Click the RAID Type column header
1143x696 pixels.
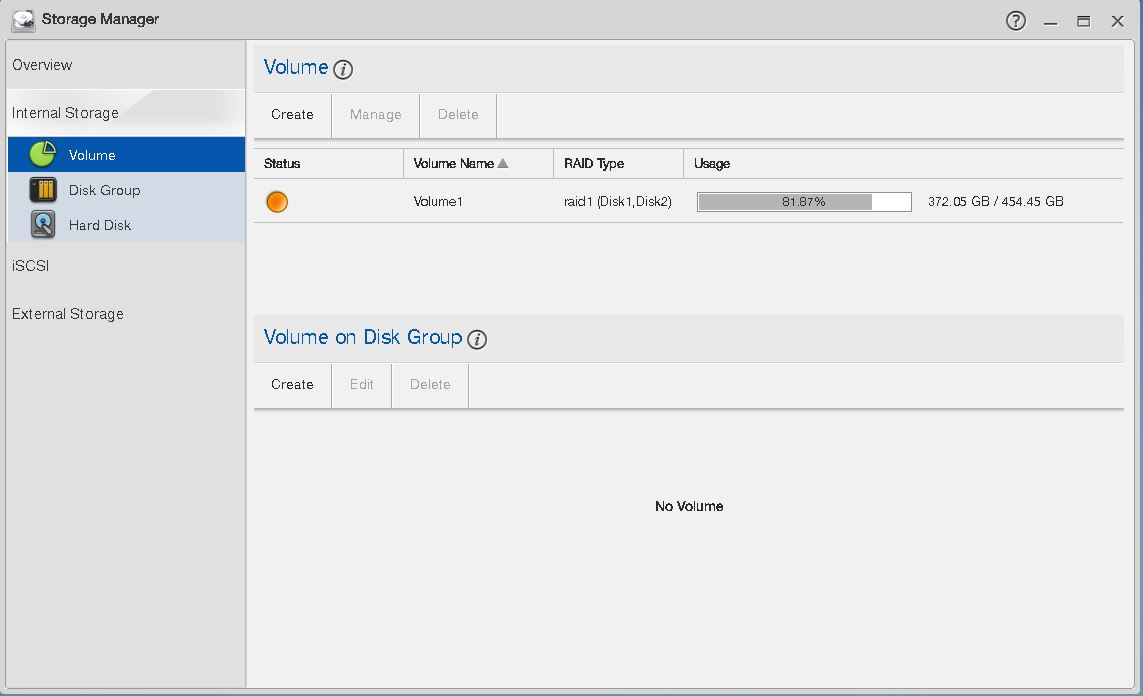tap(618, 163)
